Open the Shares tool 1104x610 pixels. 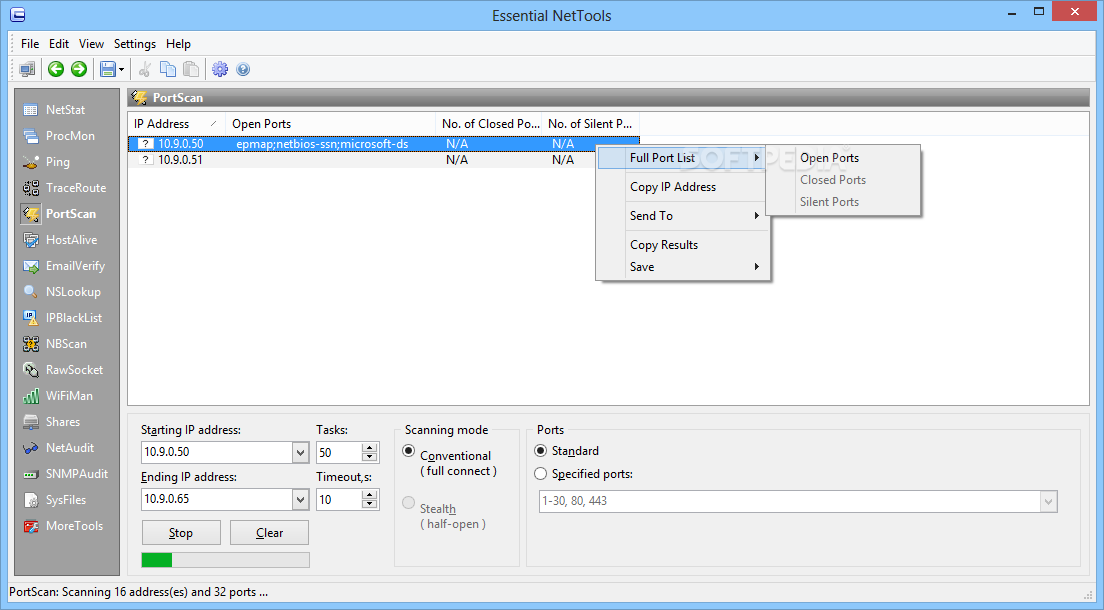[x=51, y=423]
